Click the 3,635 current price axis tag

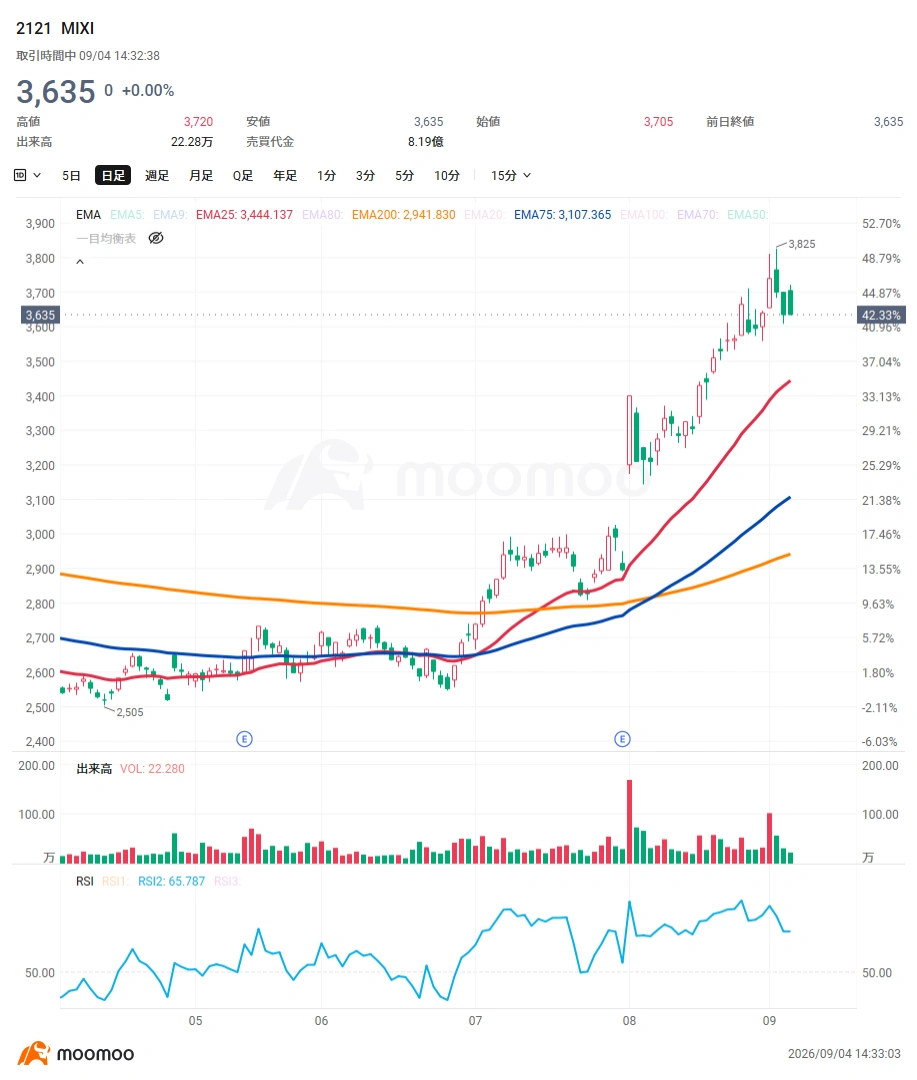point(40,315)
